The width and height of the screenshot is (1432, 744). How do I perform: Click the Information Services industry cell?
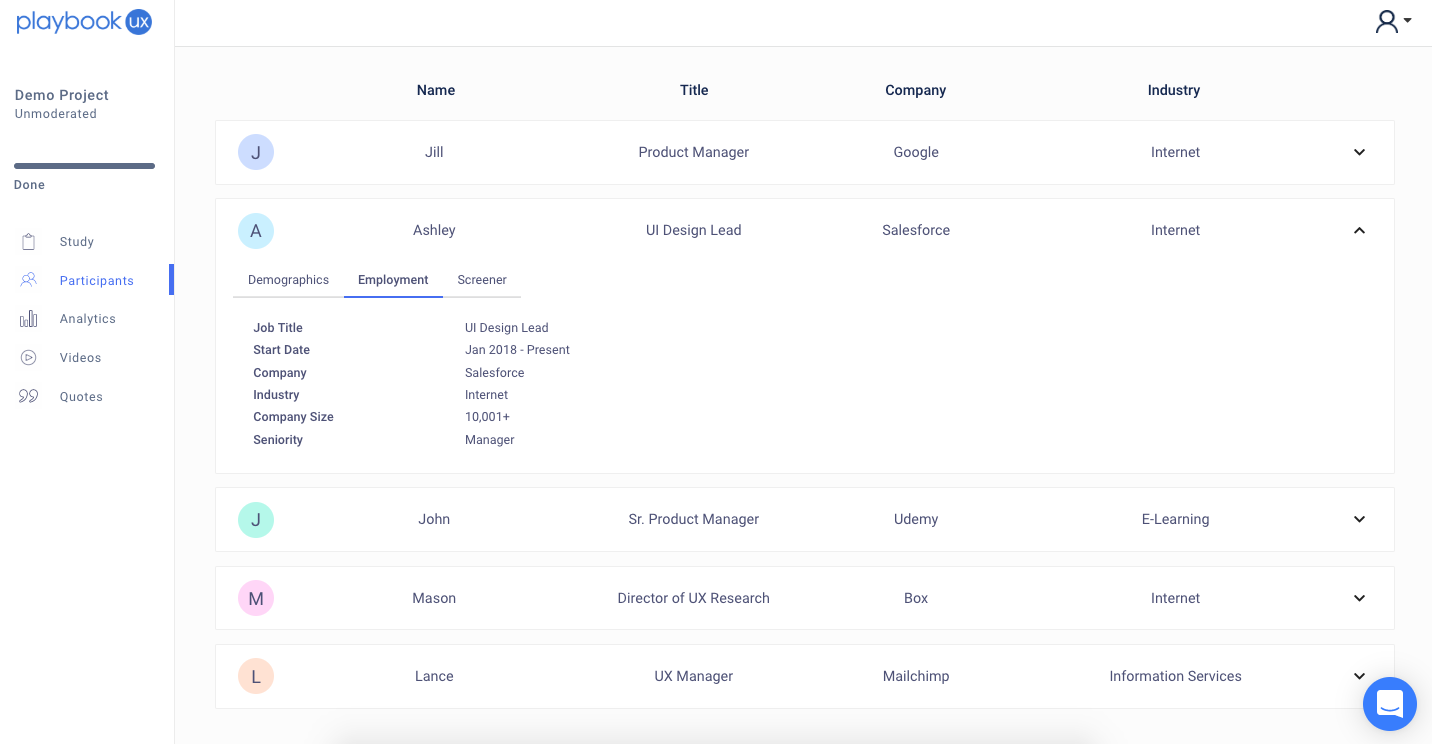(1175, 676)
